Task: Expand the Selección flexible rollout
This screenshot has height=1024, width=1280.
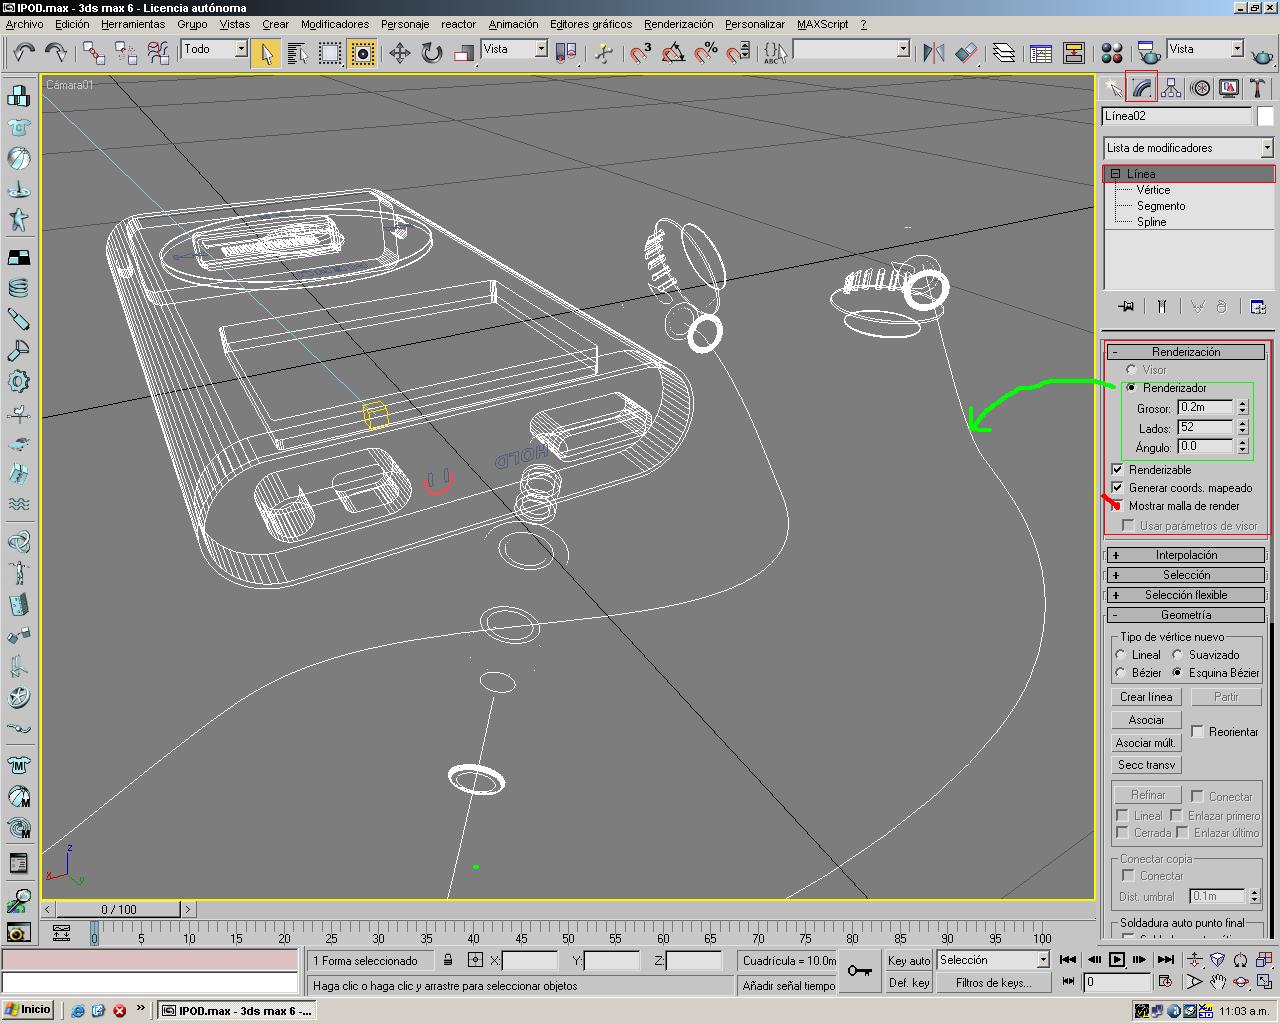Action: pyautogui.click(x=1186, y=595)
